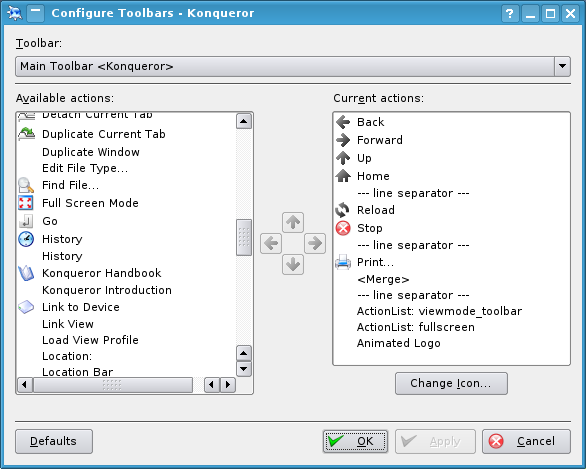Click the Defaults button

(54, 441)
